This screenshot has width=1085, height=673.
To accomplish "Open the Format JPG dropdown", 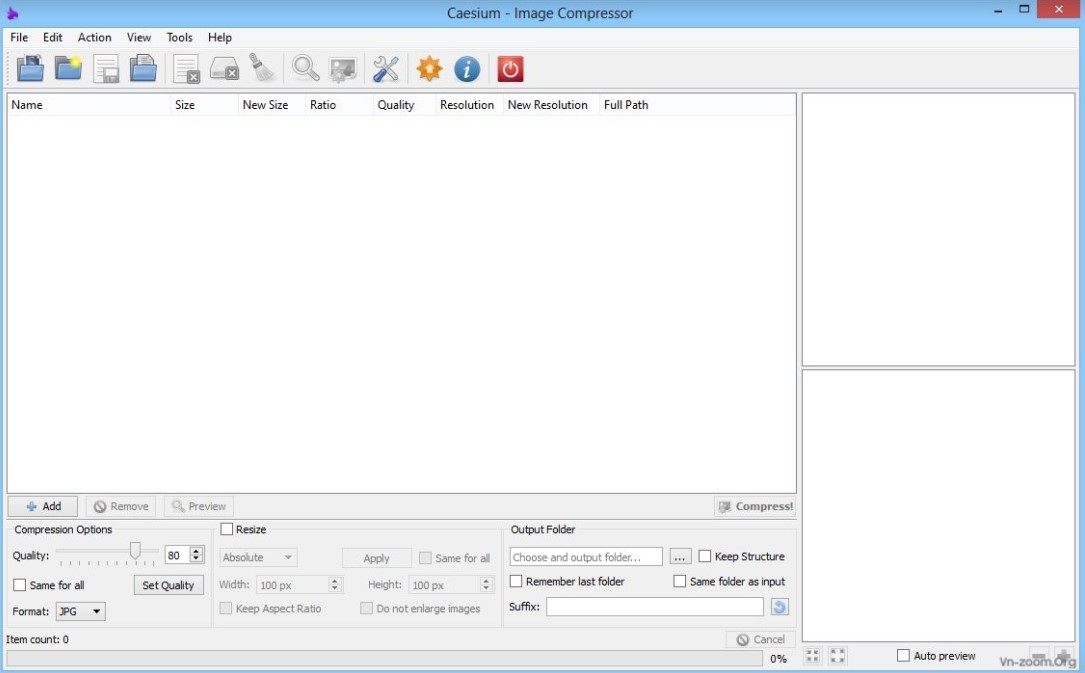I will pyautogui.click(x=80, y=611).
